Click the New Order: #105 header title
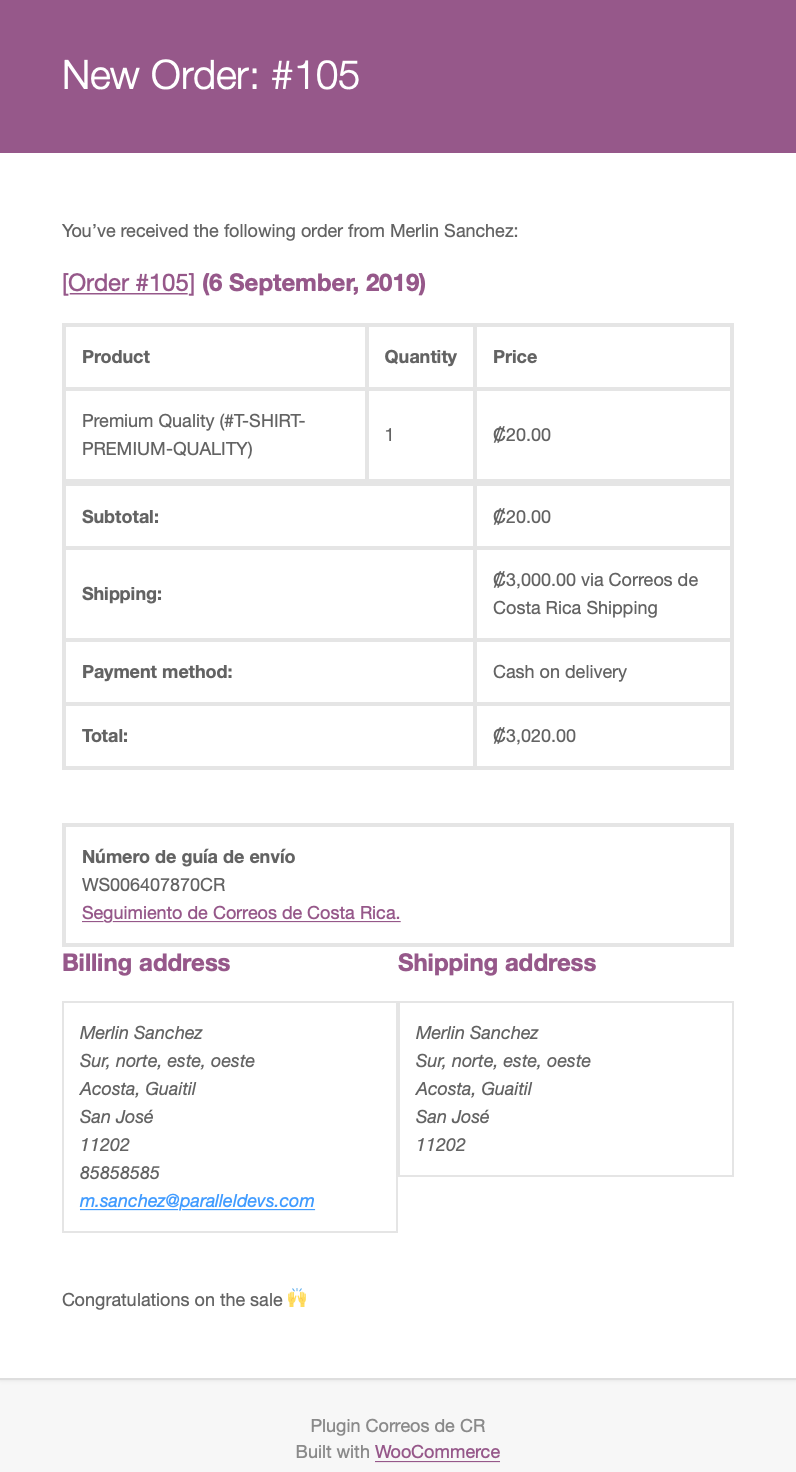This screenshot has width=796, height=1472. [x=211, y=75]
